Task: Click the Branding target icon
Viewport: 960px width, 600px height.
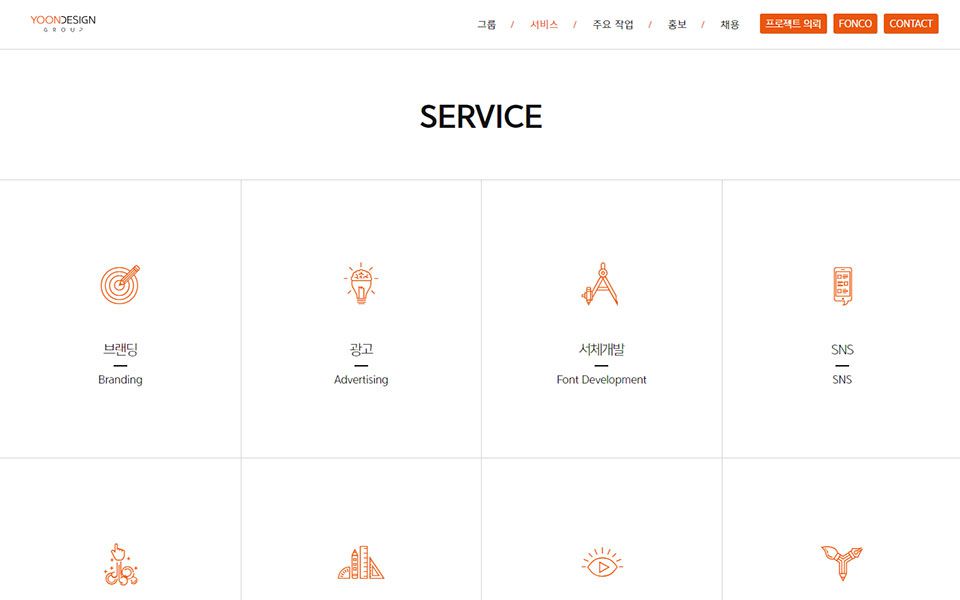Action: 120,284
